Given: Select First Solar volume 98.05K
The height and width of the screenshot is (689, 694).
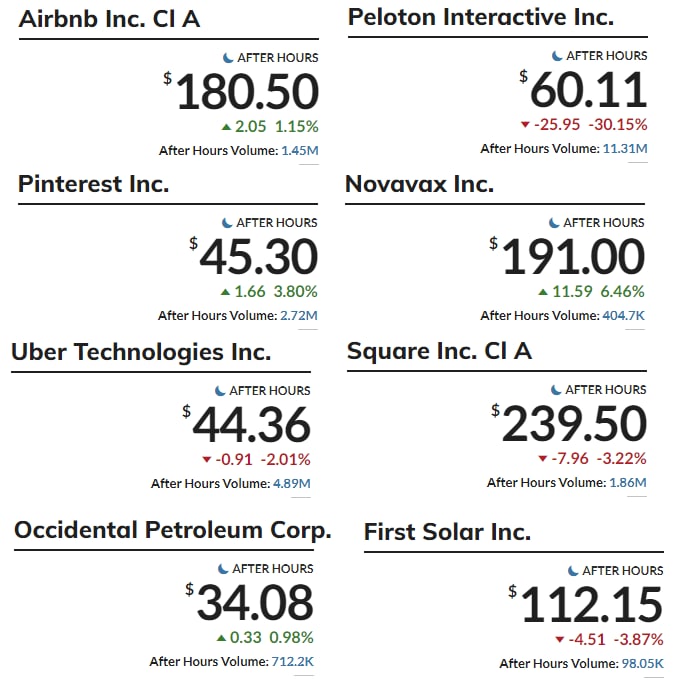Looking at the screenshot, I should pyautogui.click(x=643, y=664).
